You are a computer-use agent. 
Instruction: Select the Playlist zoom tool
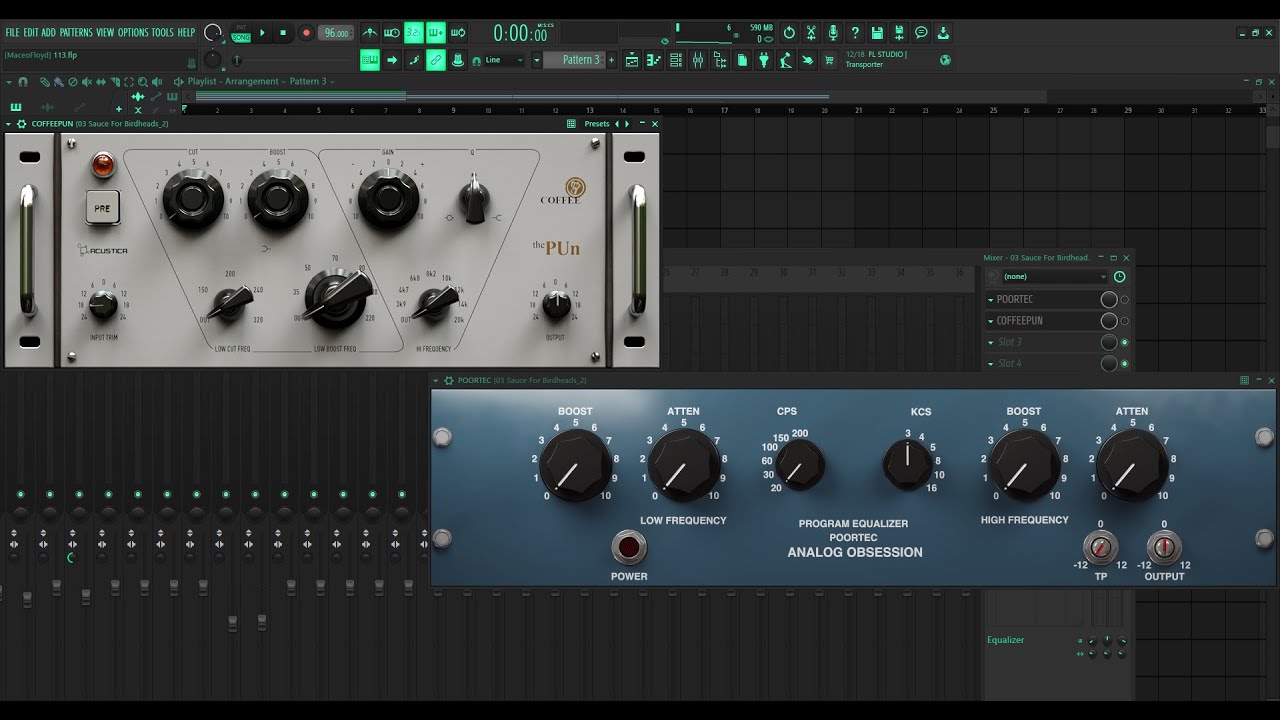click(143, 81)
